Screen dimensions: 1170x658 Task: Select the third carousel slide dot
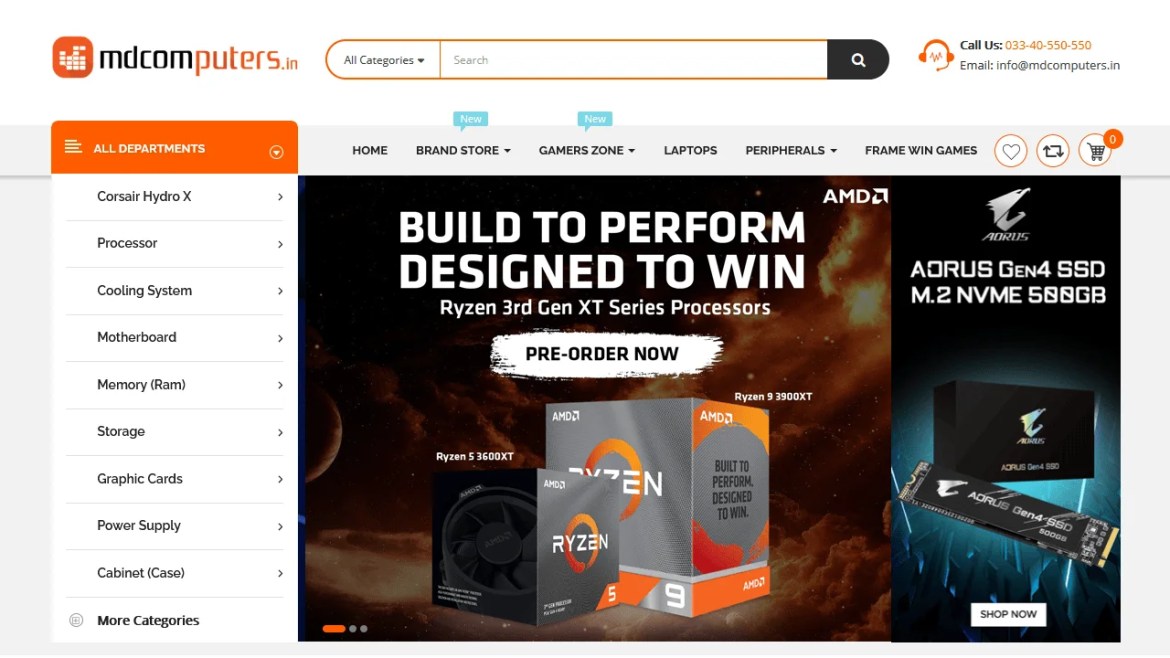tap(364, 629)
